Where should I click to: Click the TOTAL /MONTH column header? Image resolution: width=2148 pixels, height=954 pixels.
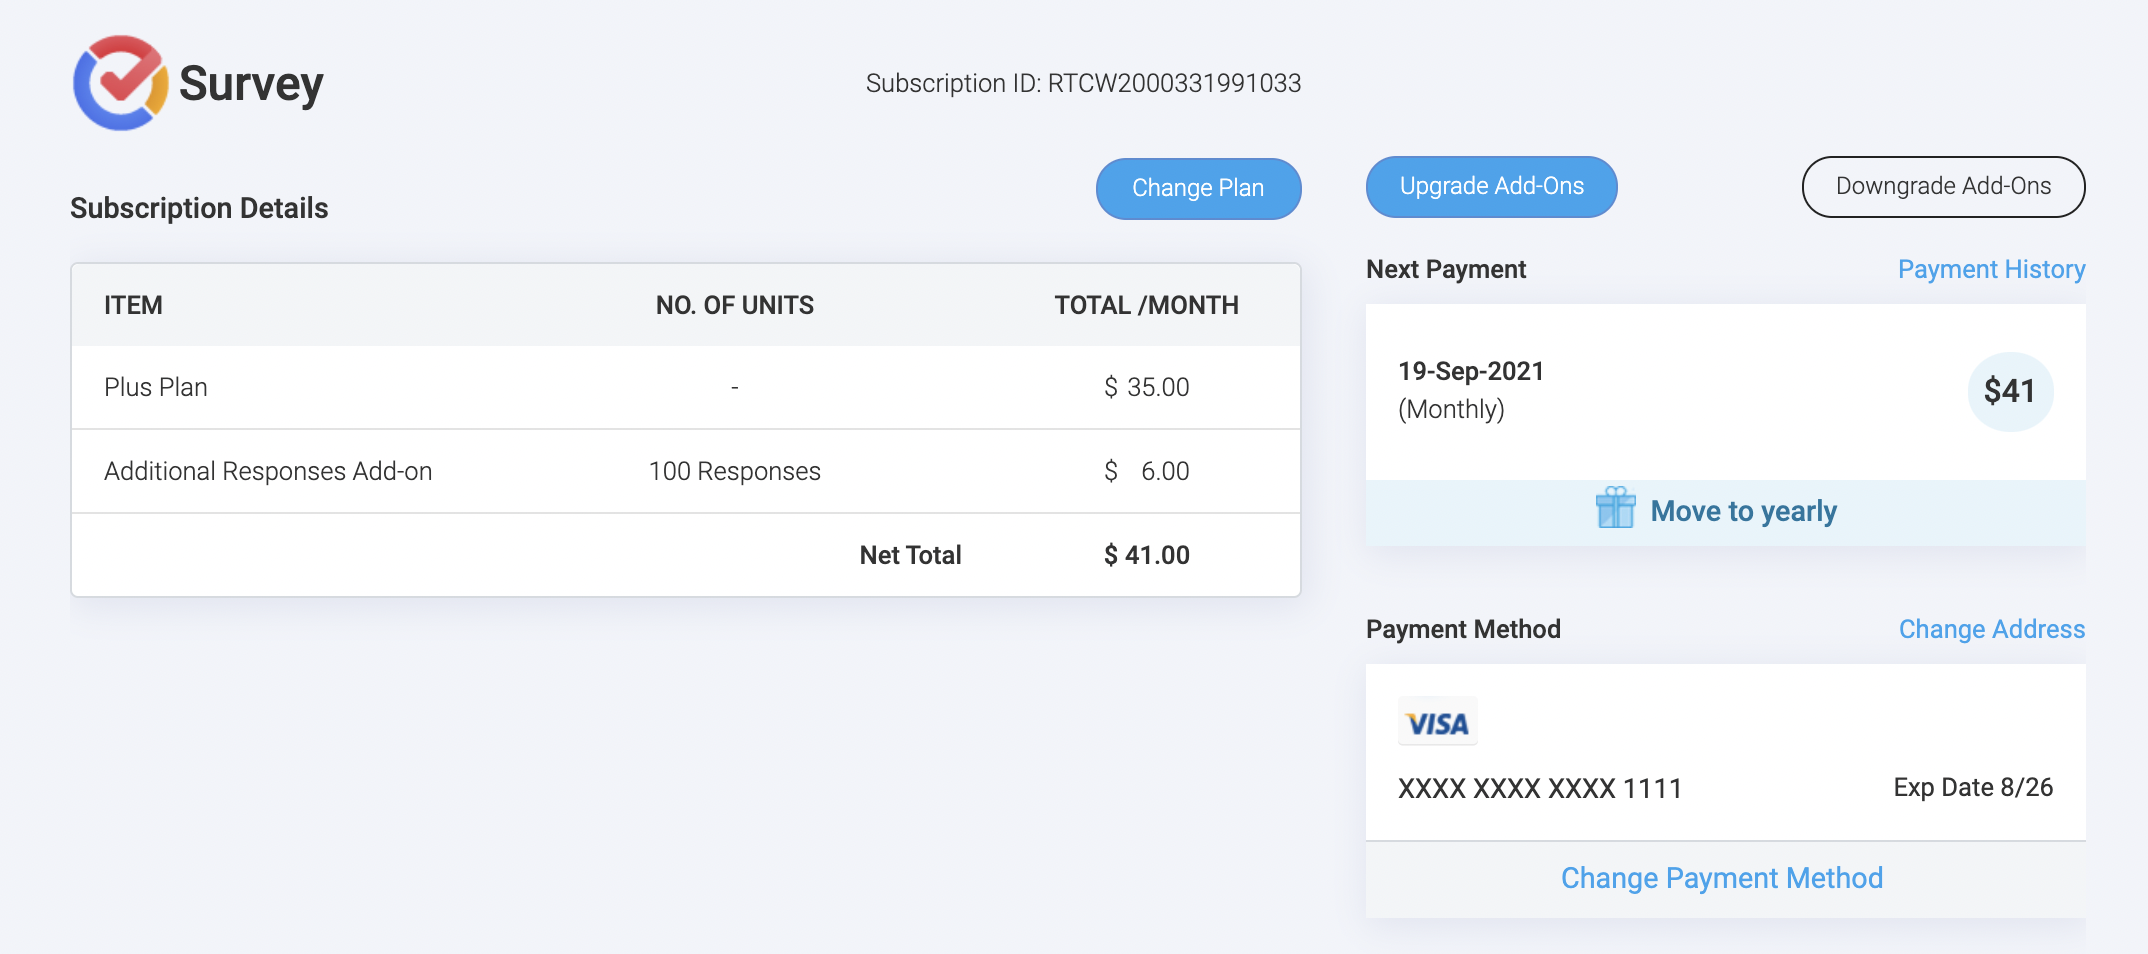click(1146, 305)
